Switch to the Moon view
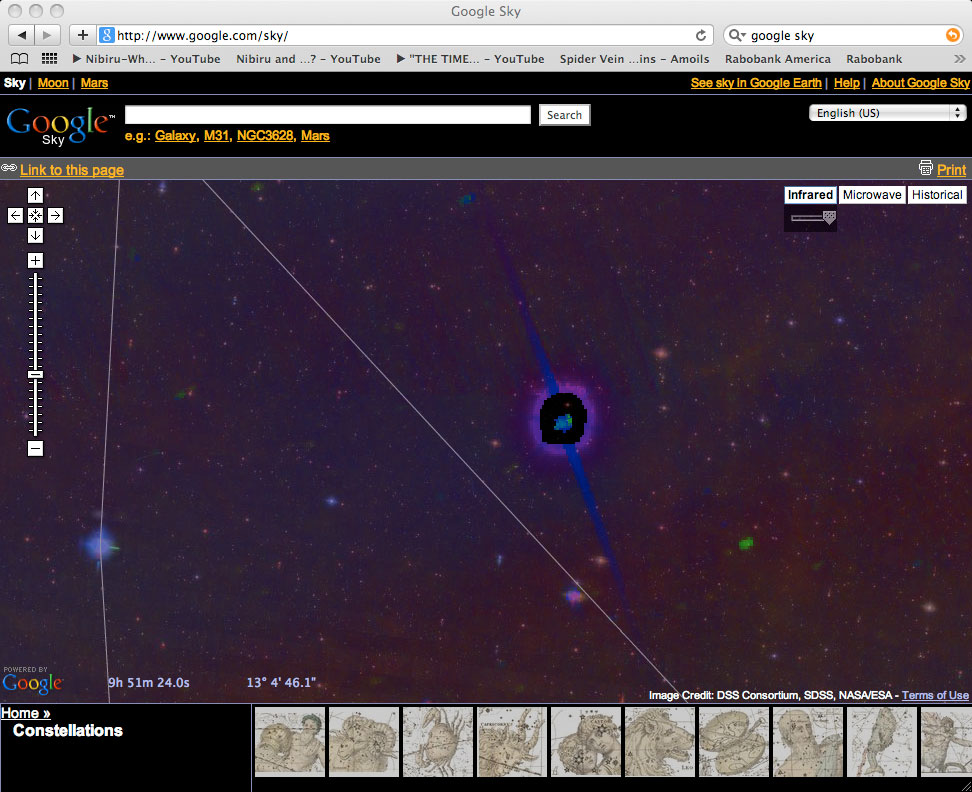This screenshot has width=972, height=792. pyautogui.click(x=53, y=83)
